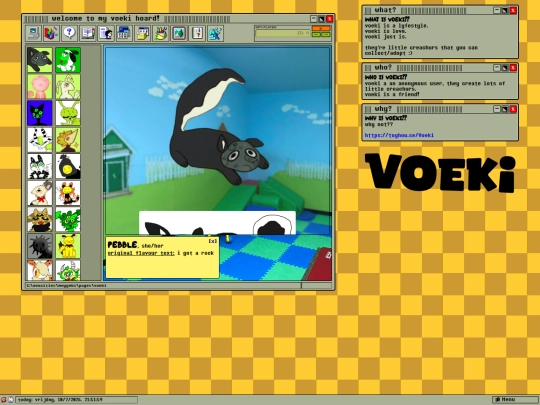Click the mp3 player track display field
The height and width of the screenshot is (405, 540).
[283, 33]
